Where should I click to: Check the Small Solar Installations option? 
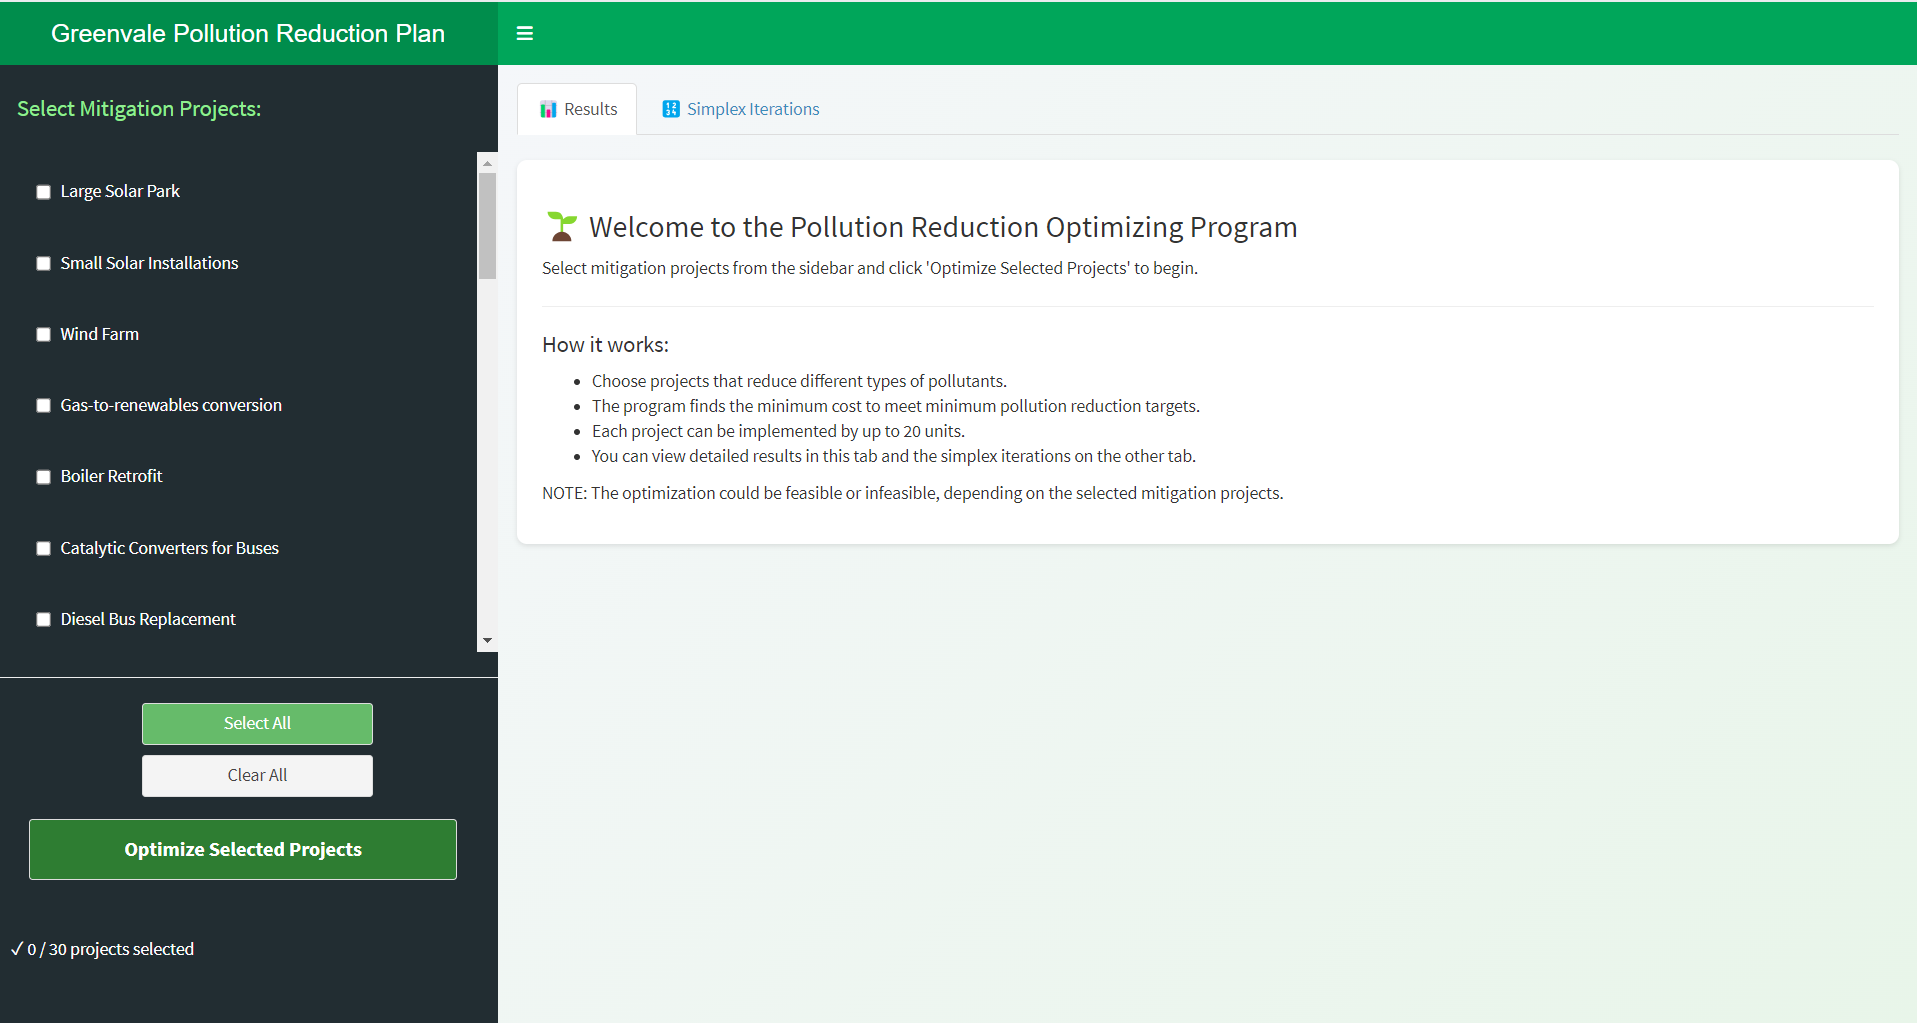pyautogui.click(x=44, y=264)
